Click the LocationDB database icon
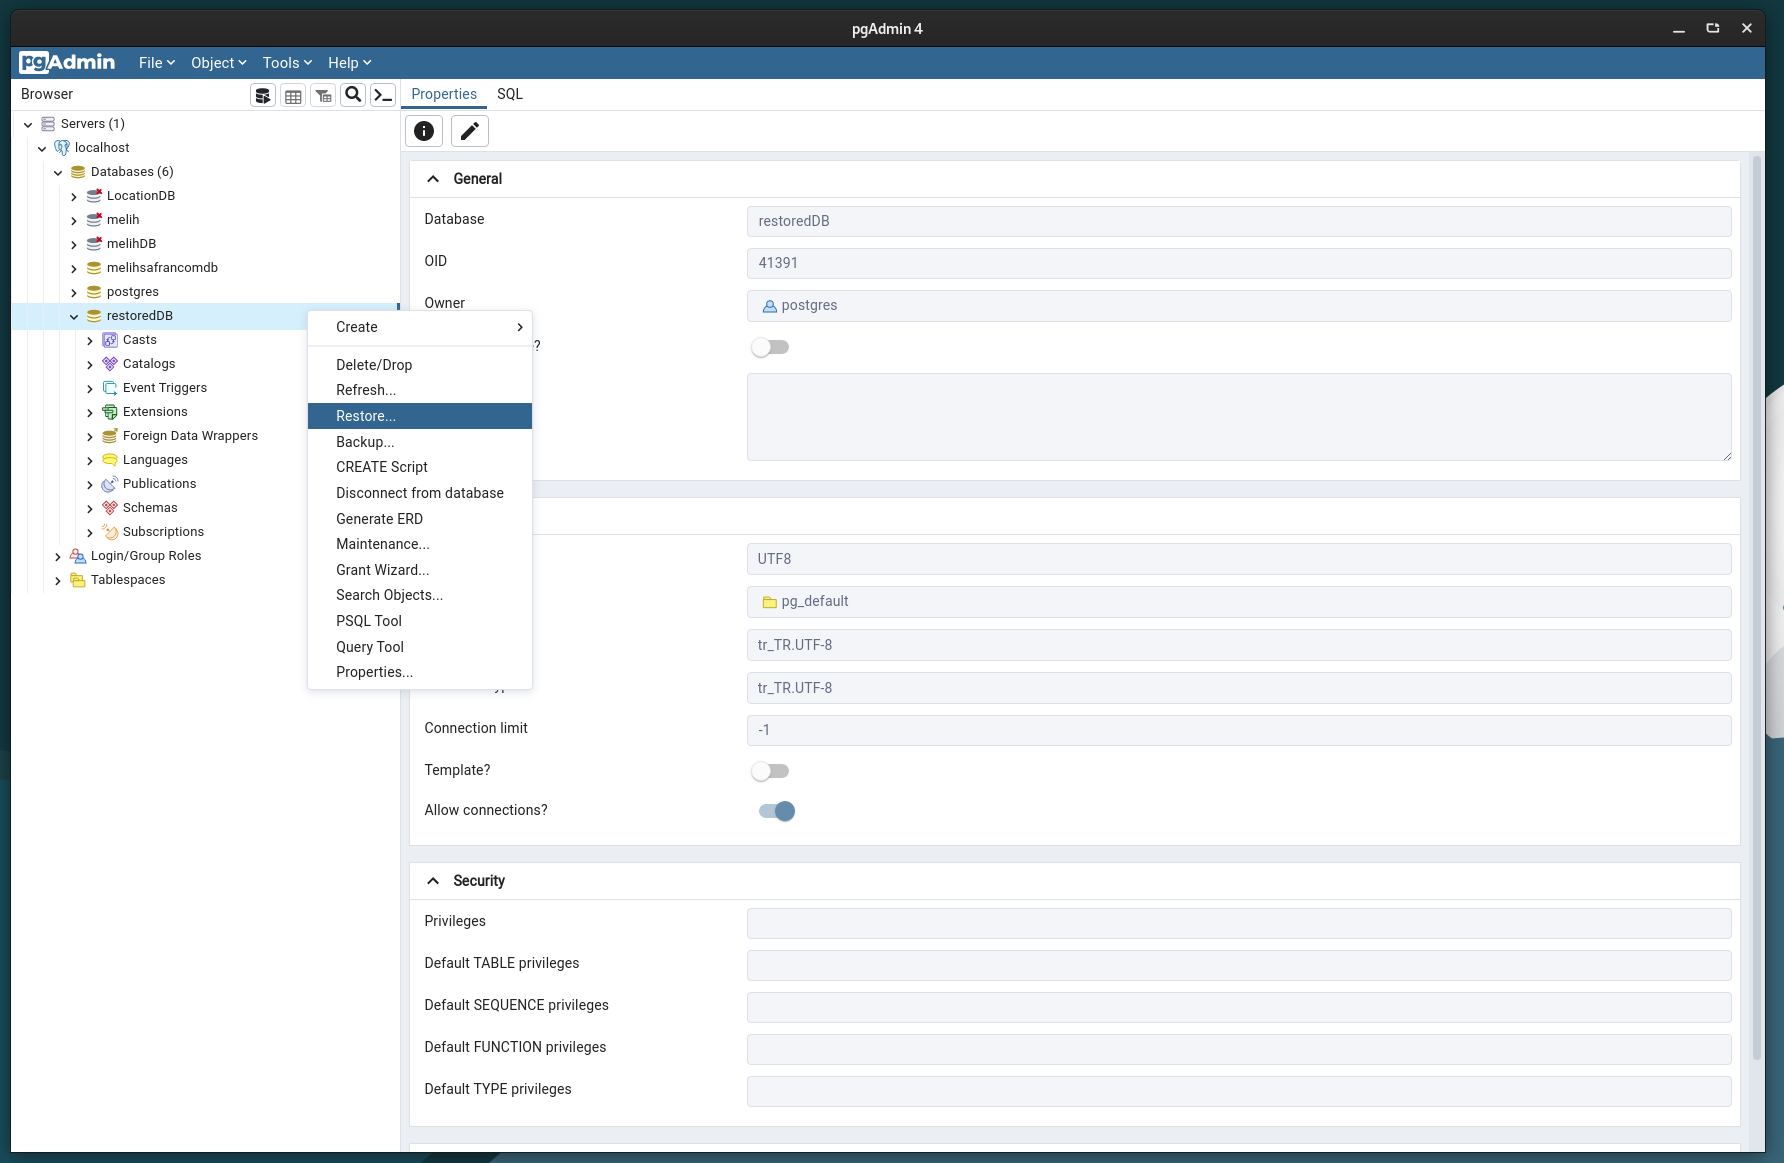 [94, 196]
